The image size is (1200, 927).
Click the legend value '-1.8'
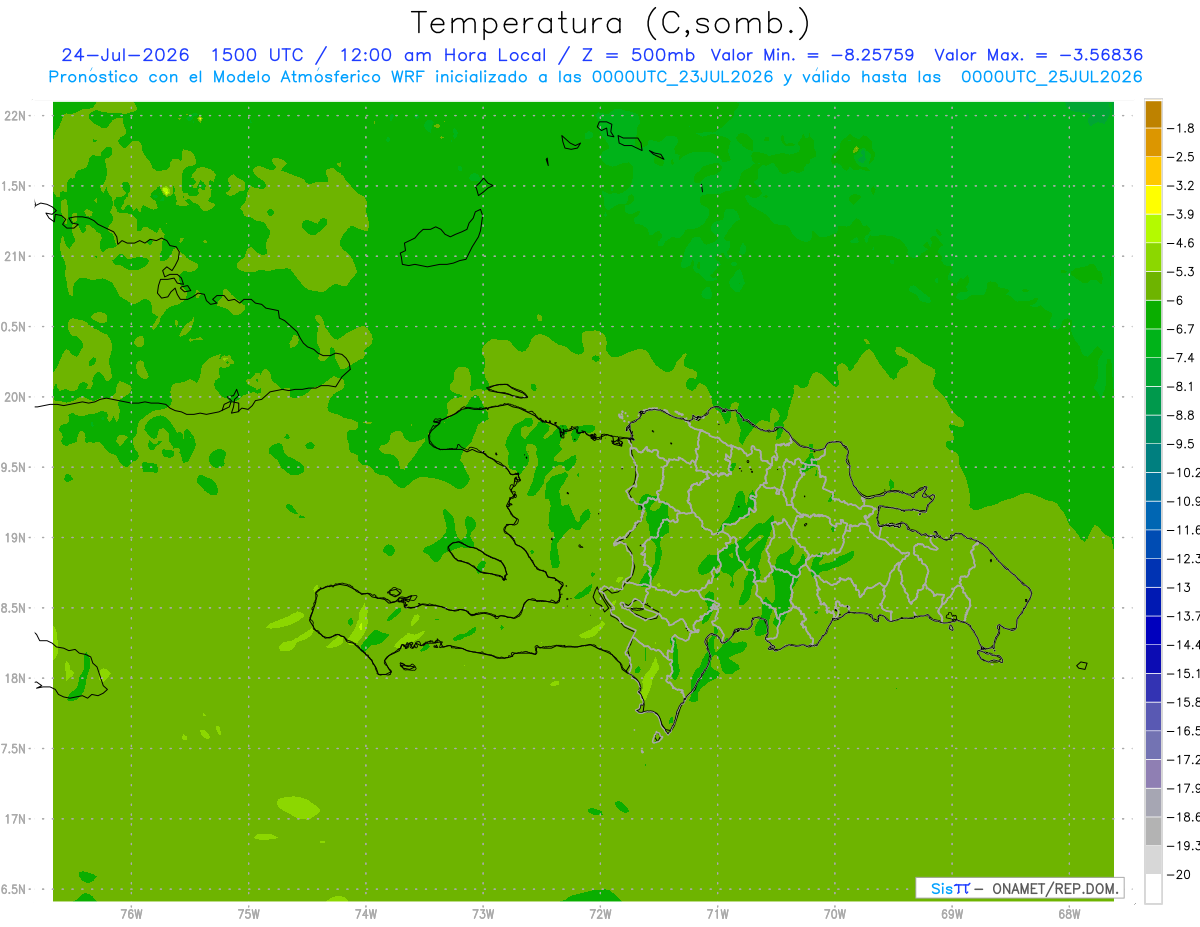[x=1181, y=128]
